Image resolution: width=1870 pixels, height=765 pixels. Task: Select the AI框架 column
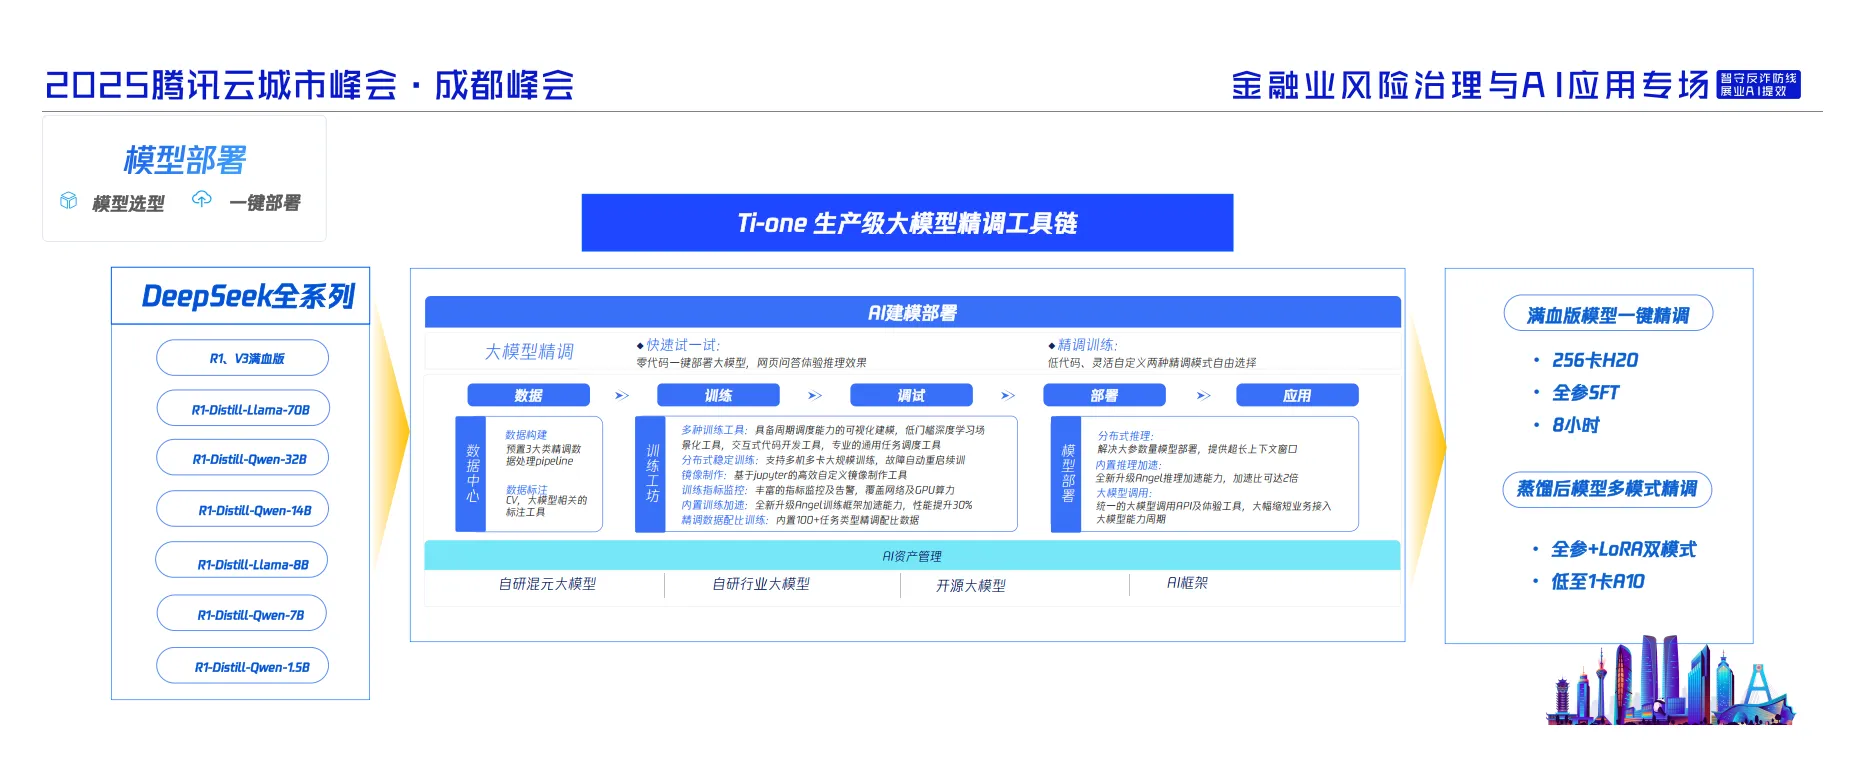pyautogui.click(x=1187, y=582)
